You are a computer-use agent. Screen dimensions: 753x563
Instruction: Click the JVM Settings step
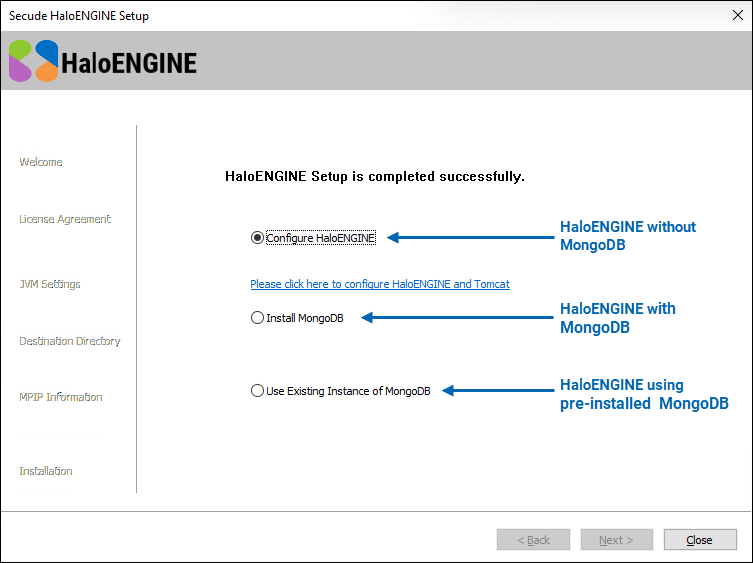[x=50, y=284]
